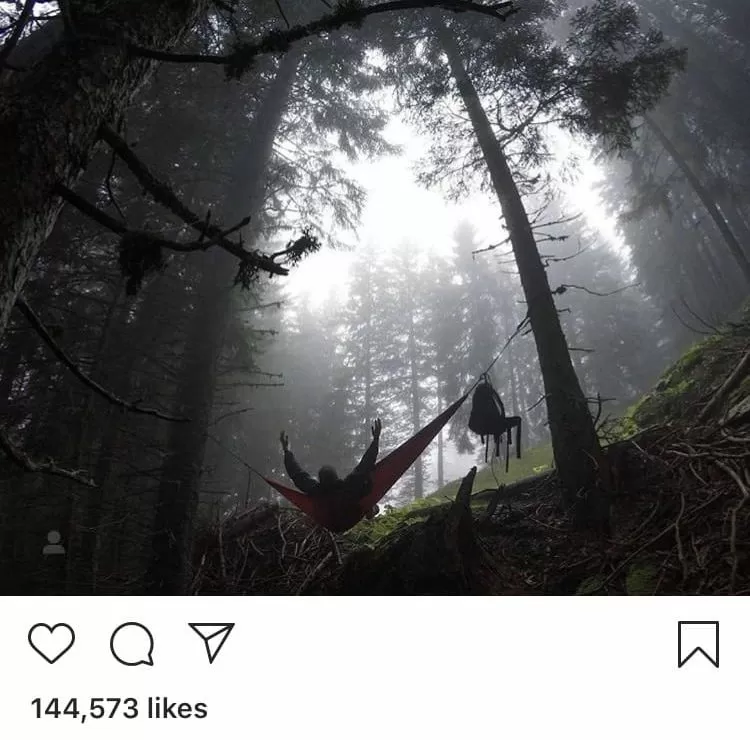
Task: Show tagged people via the person icon
Action: click(x=54, y=543)
